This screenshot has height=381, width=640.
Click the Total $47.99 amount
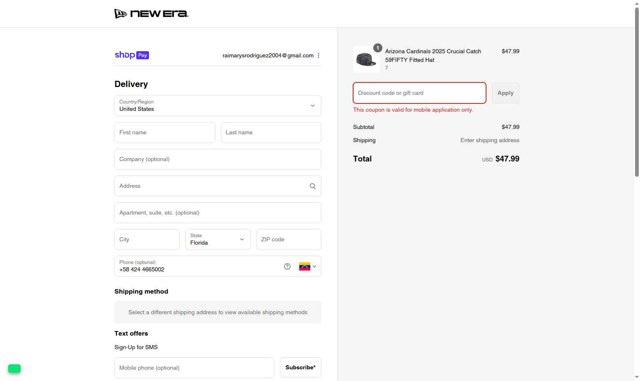(507, 159)
